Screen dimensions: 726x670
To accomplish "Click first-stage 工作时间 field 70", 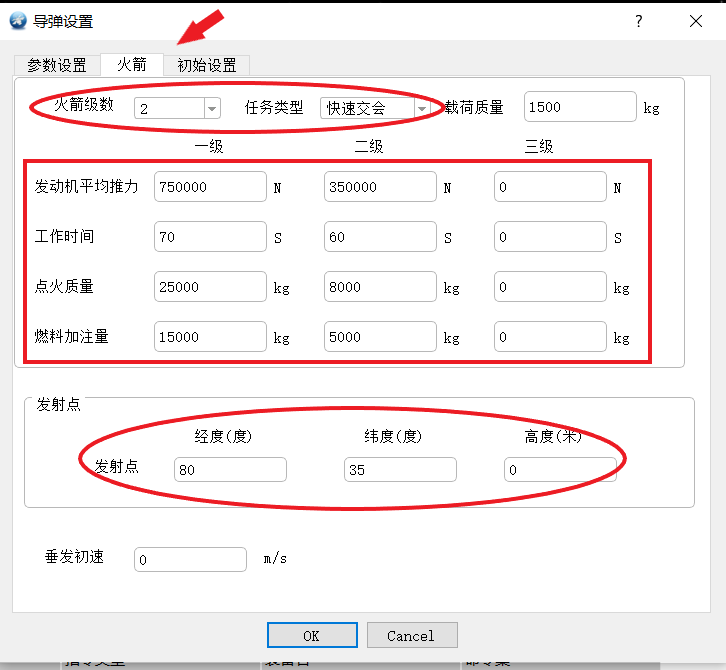I will click(210, 237).
